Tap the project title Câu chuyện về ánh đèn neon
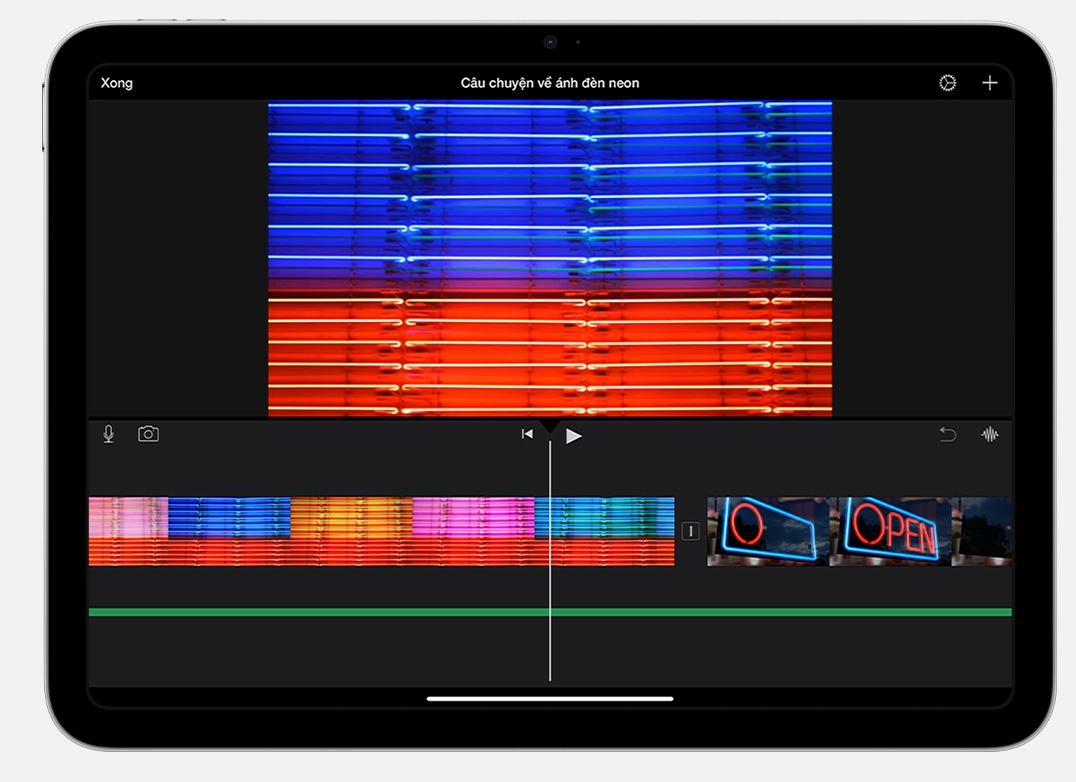The height and width of the screenshot is (782, 1076). [549, 83]
